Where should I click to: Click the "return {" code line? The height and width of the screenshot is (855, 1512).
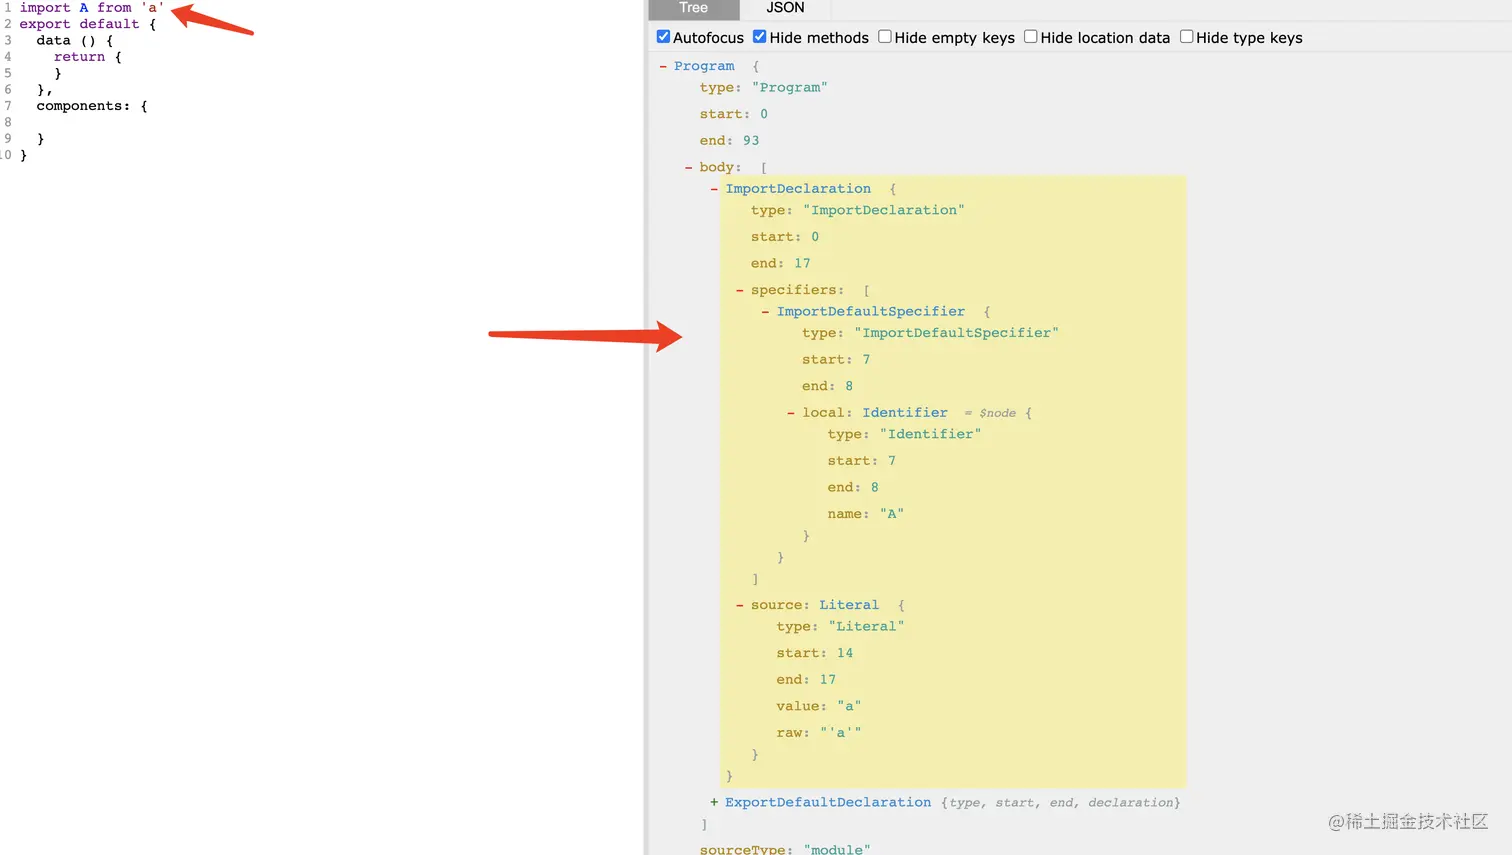88,57
